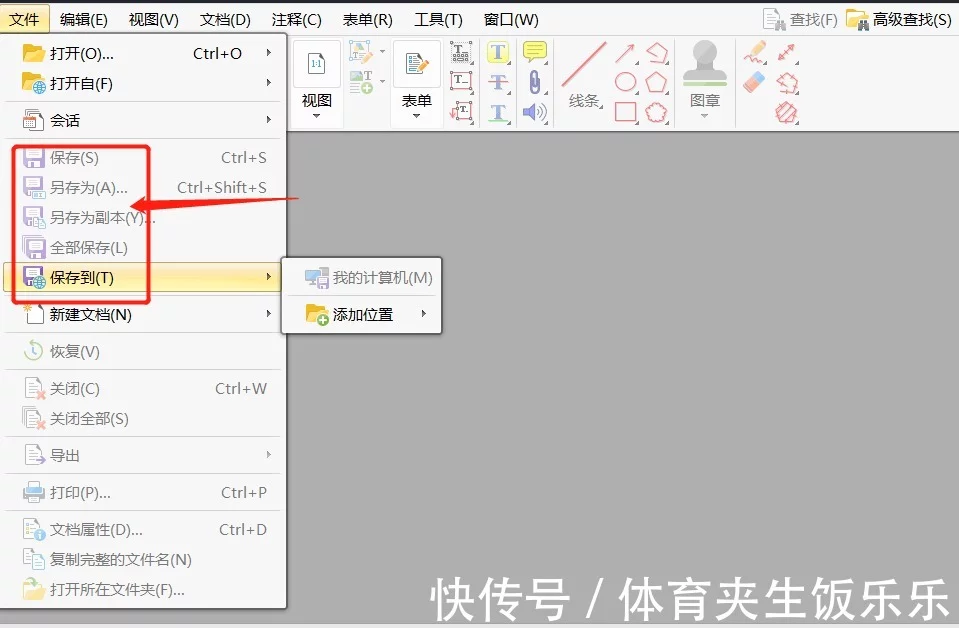Viewport: 959px width, 628px height.
Task: Choose 我的计算机(M) in the submenu
Action: (361, 278)
